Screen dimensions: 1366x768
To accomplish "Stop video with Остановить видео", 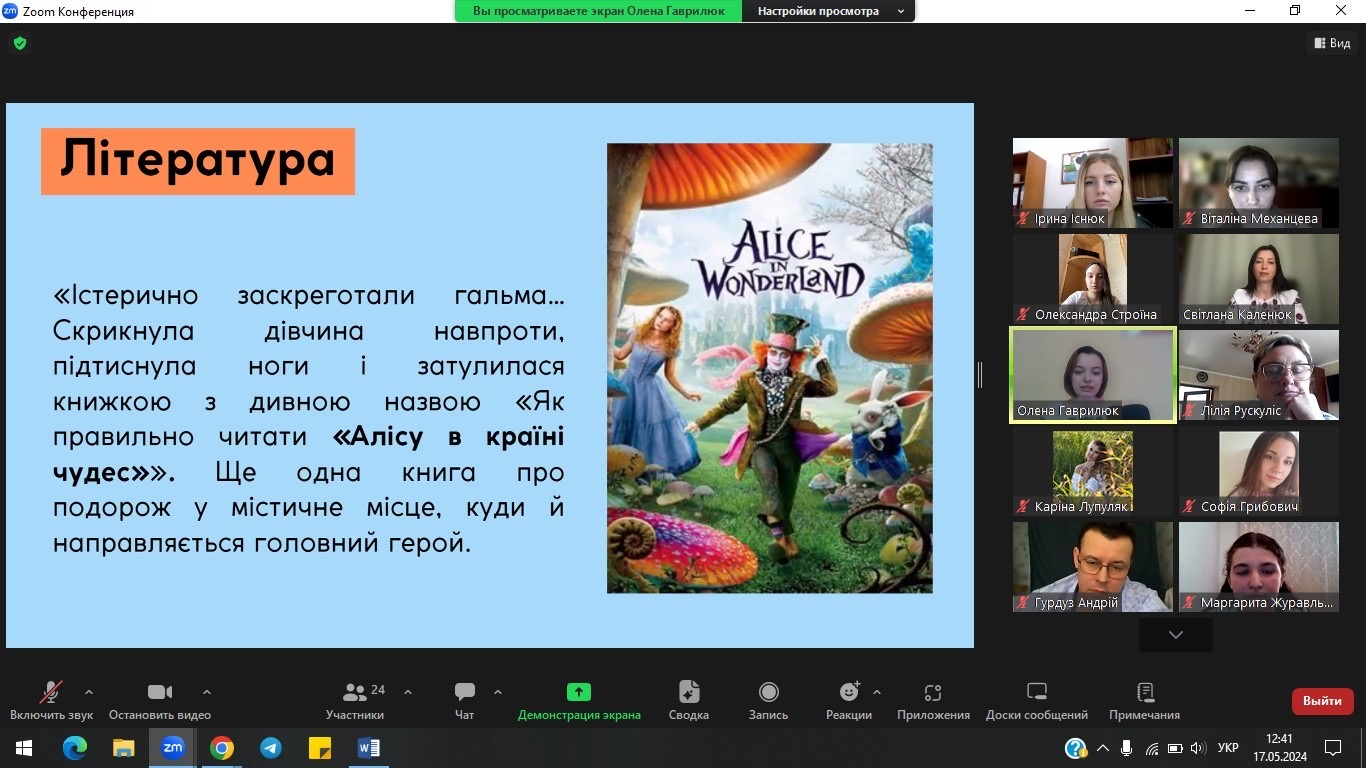I will click(160, 700).
